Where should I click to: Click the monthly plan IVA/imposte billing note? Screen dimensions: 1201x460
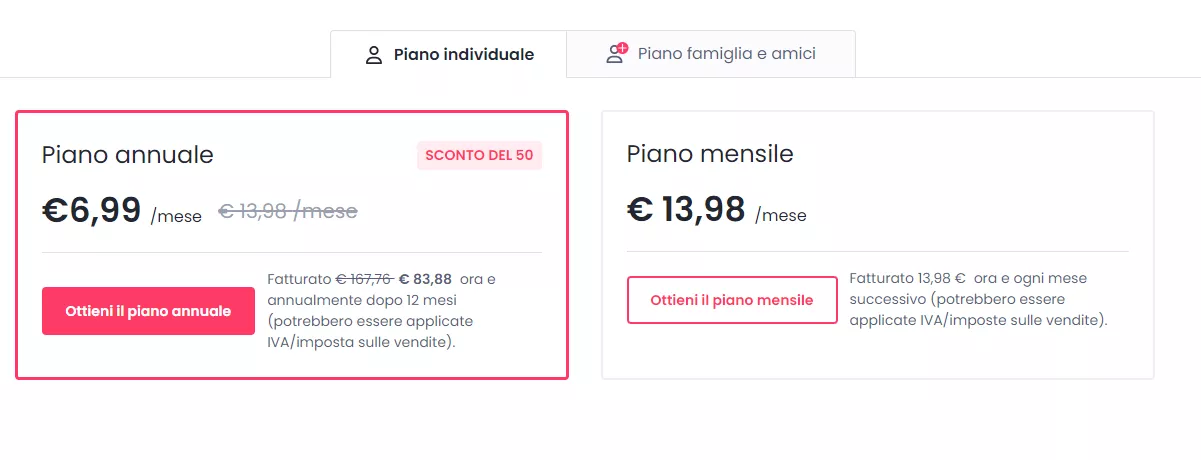pos(978,299)
